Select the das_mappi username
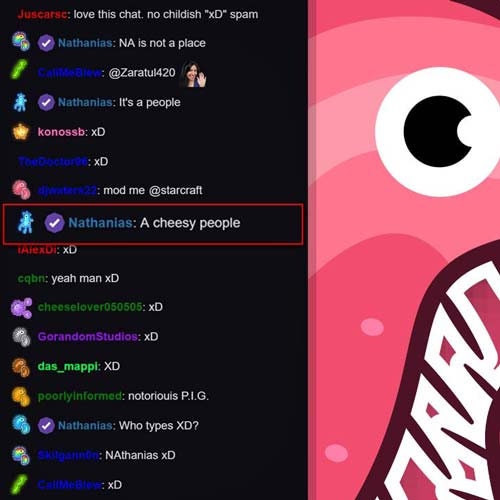The width and height of the screenshot is (500, 500). pos(68,367)
